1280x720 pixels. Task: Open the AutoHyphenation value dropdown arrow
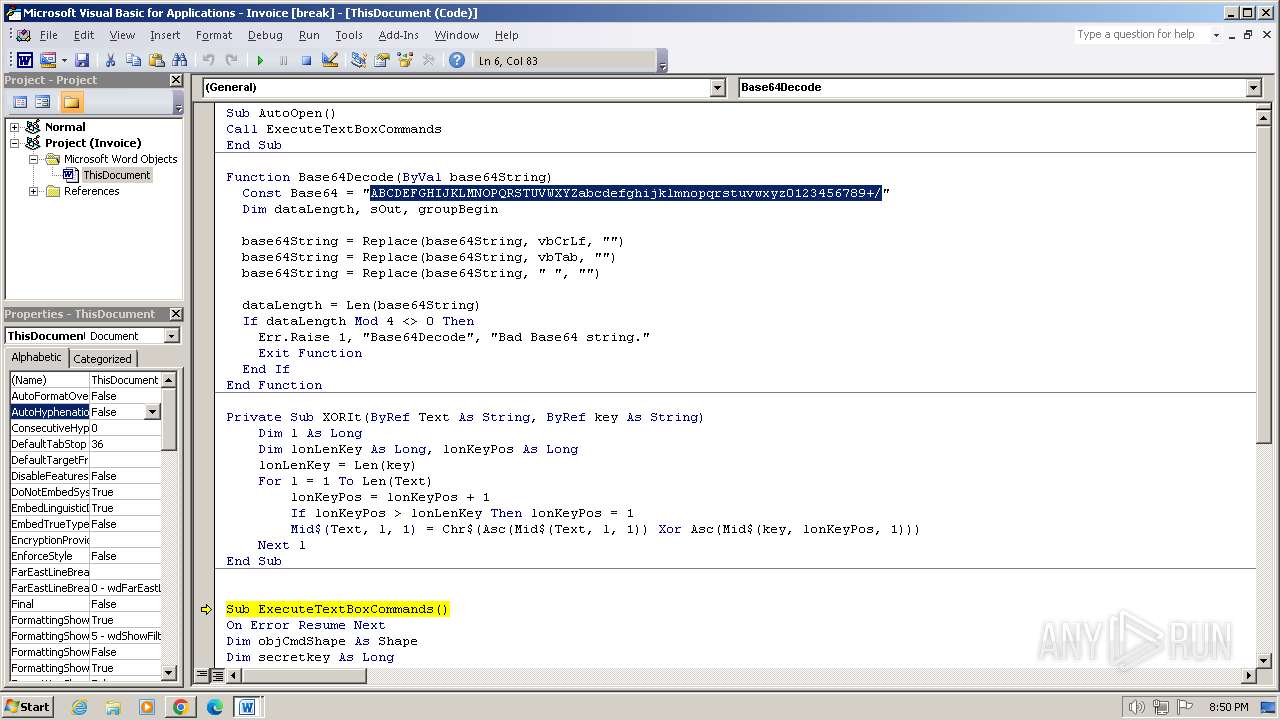152,412
